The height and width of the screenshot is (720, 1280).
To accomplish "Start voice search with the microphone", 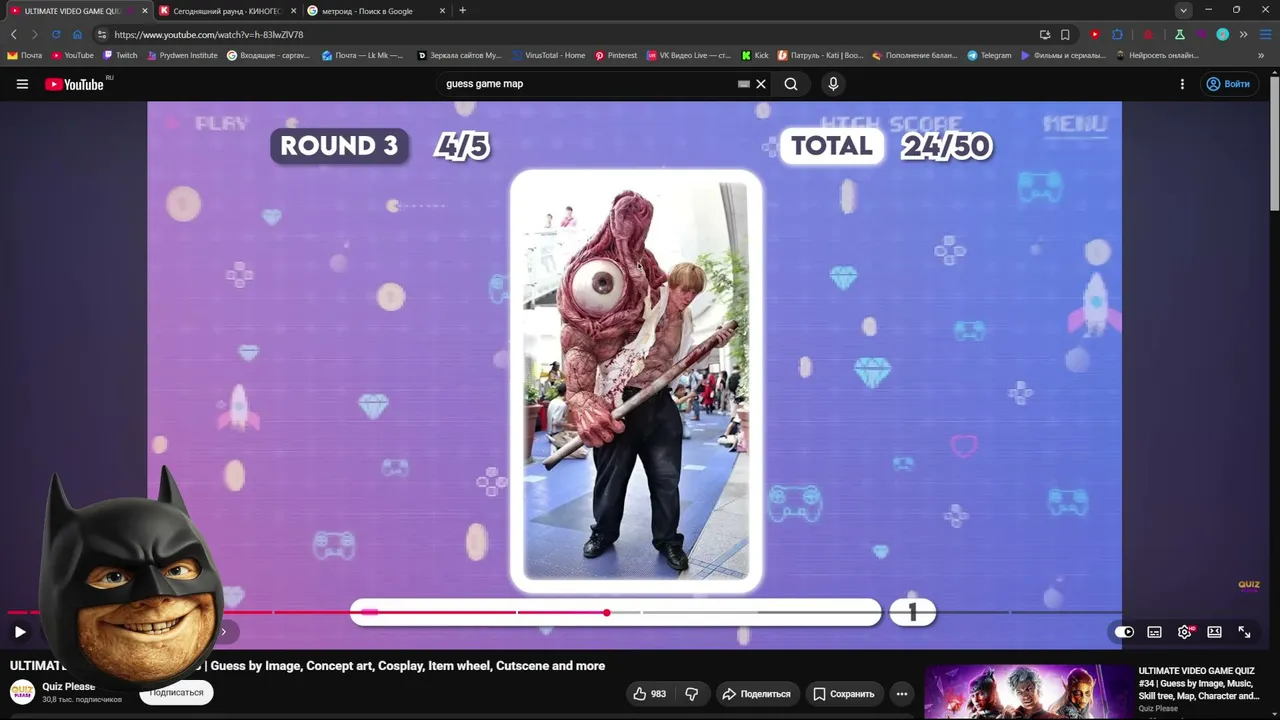I will [833, 84].
